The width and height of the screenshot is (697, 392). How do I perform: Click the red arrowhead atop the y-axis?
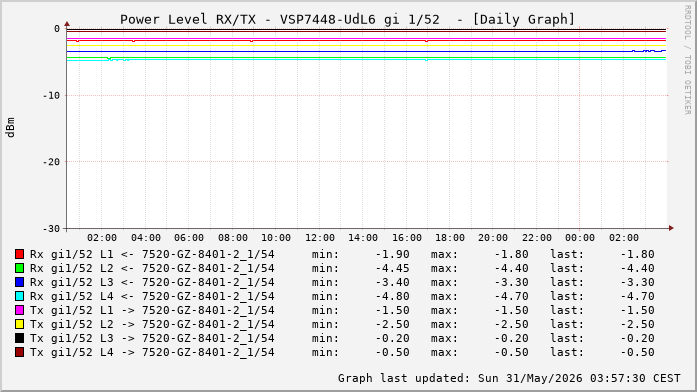coord(67,24)
